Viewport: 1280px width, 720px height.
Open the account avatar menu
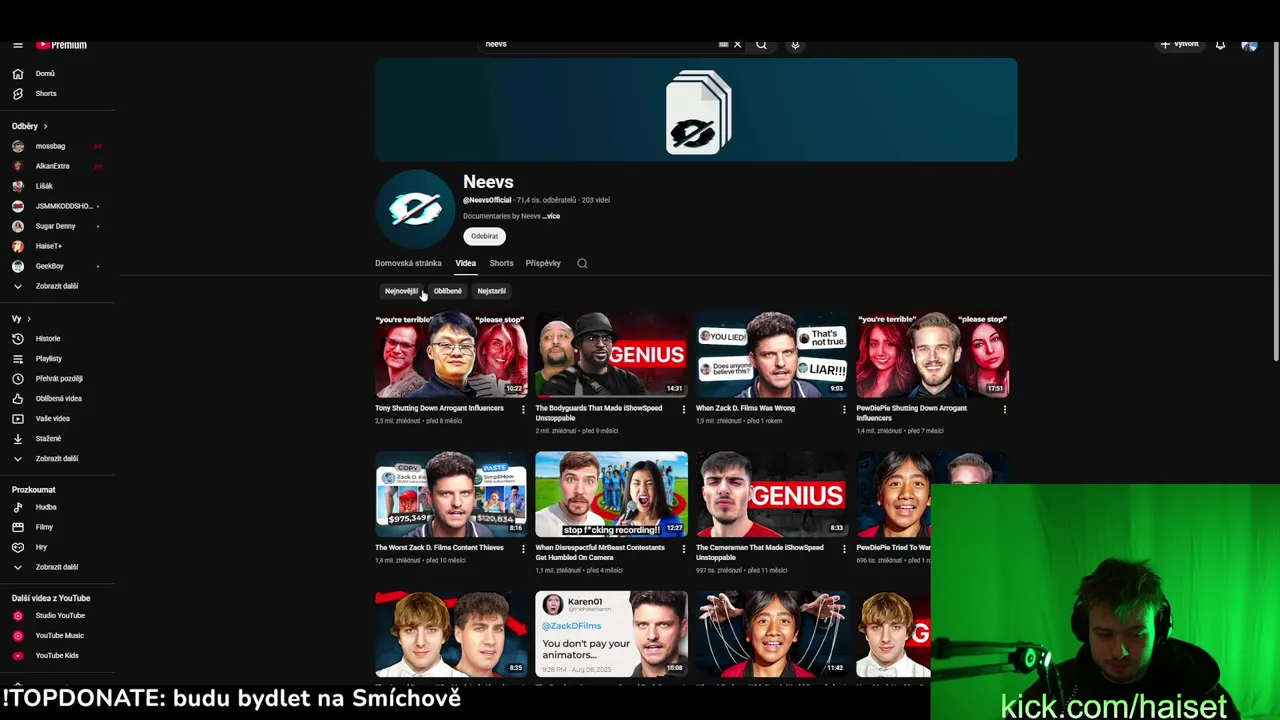tap(1249, 45)
